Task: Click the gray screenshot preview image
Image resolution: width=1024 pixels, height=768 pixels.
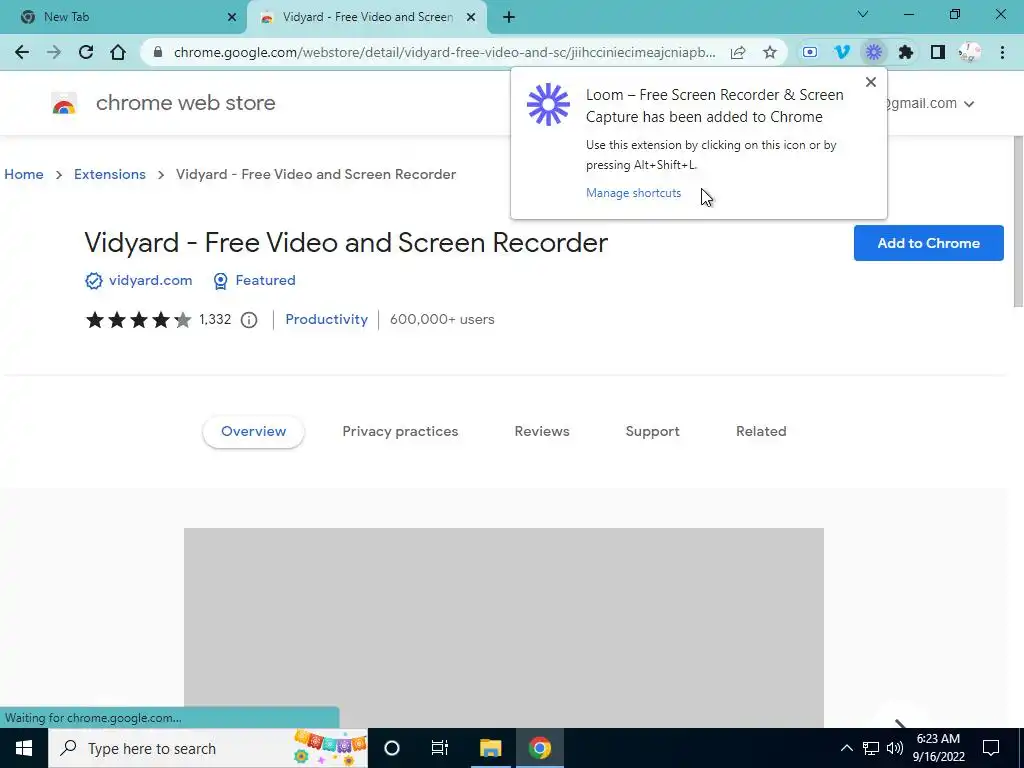Action: (x=504, y=628)
